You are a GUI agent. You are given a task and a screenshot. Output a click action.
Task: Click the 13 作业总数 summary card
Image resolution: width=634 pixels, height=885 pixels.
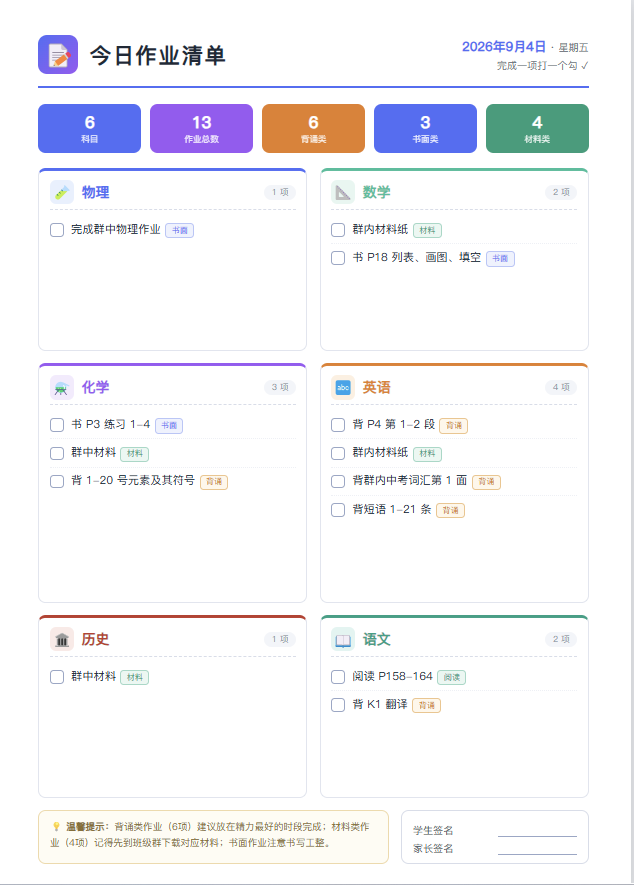pos(202,128)
